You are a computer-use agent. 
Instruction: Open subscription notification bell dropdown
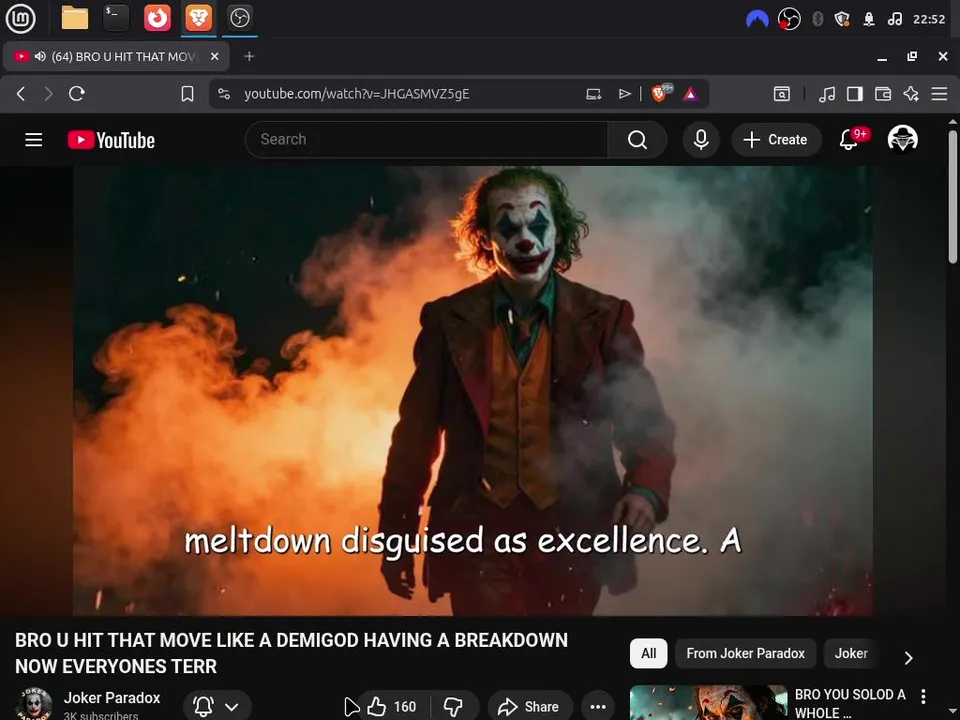[217, 707]
